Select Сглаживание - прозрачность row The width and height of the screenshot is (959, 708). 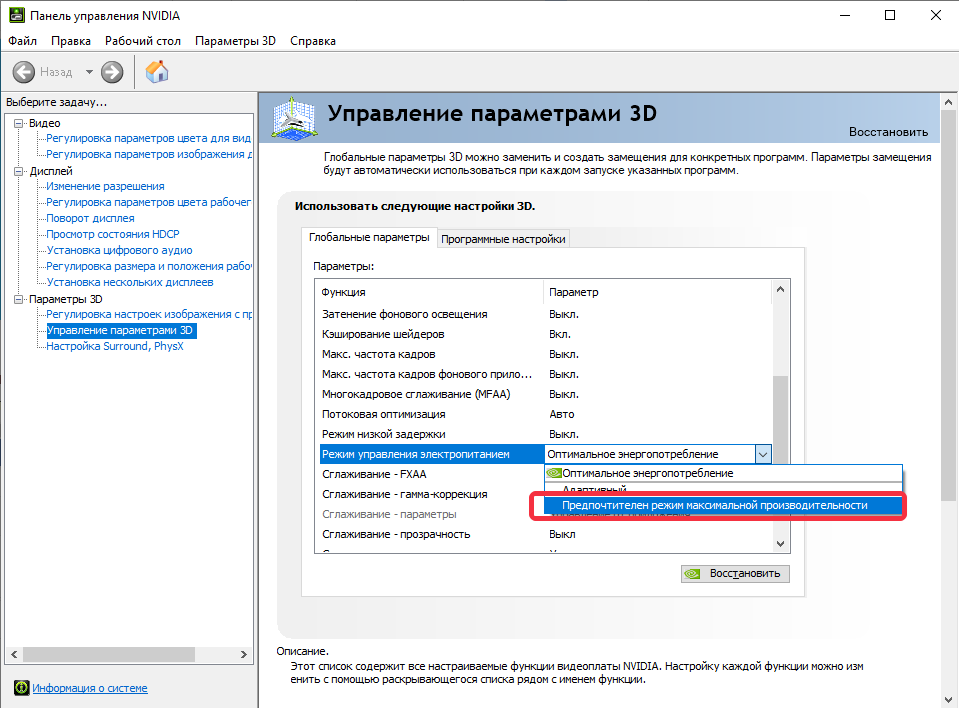(546, 534)
